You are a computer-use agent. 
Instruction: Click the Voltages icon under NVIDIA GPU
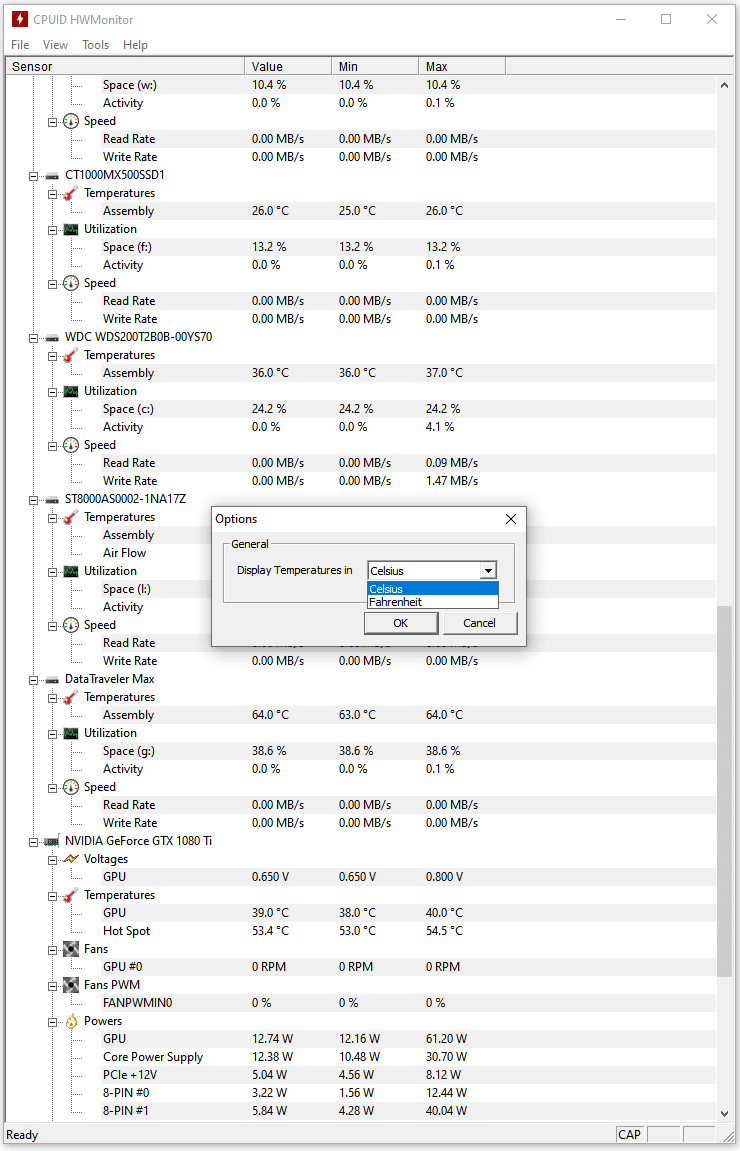70,859
